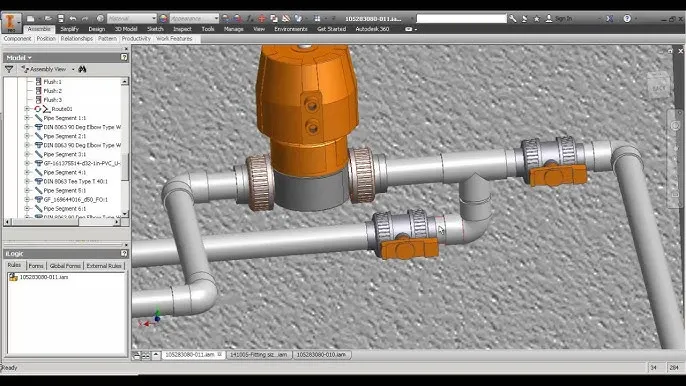Viewport: 686px width, 386px height.
Task: Select Flush:1 in the model tree
Action: pyautogui.click(x=52, y=82)
